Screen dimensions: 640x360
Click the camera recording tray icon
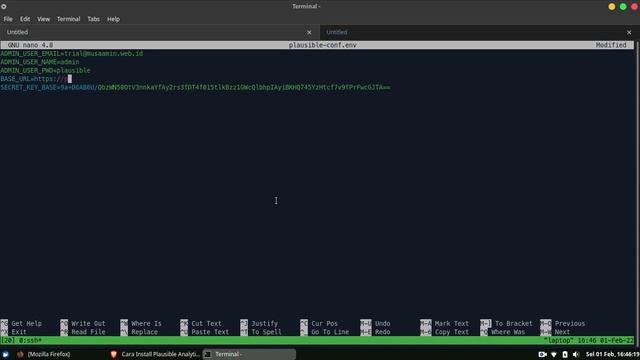(542, 354)
